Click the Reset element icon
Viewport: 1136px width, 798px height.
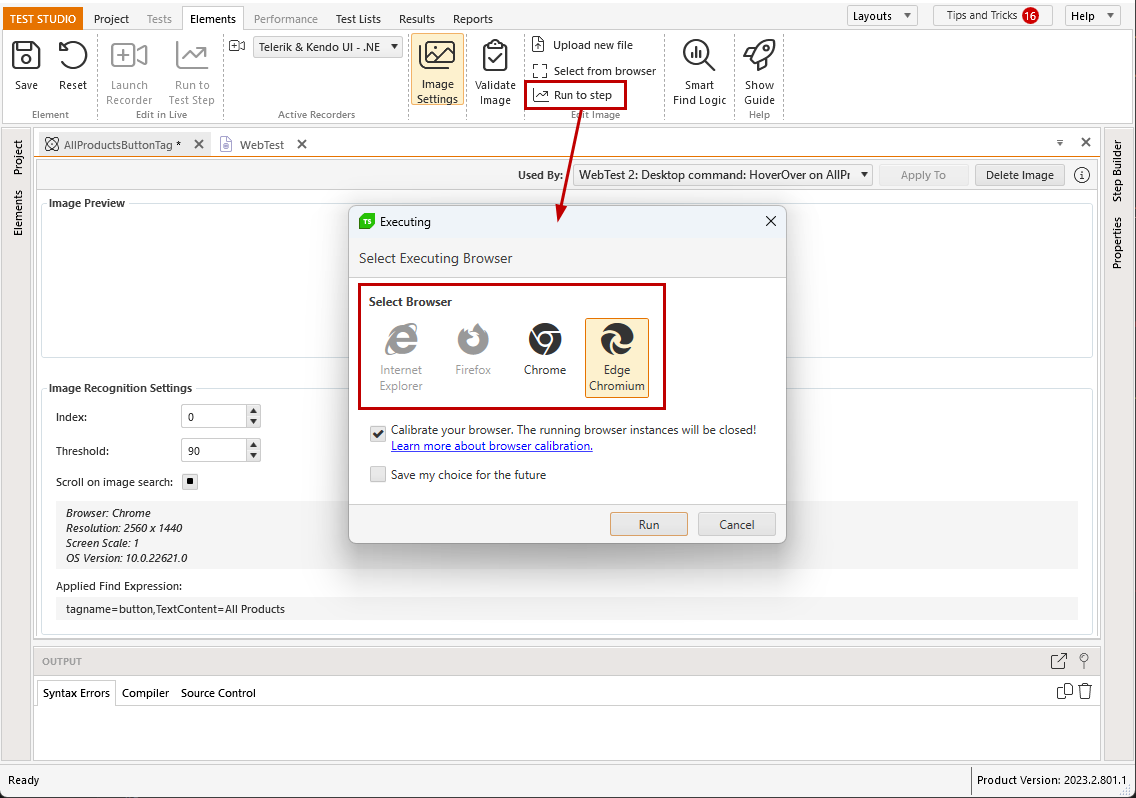point(72,56)
